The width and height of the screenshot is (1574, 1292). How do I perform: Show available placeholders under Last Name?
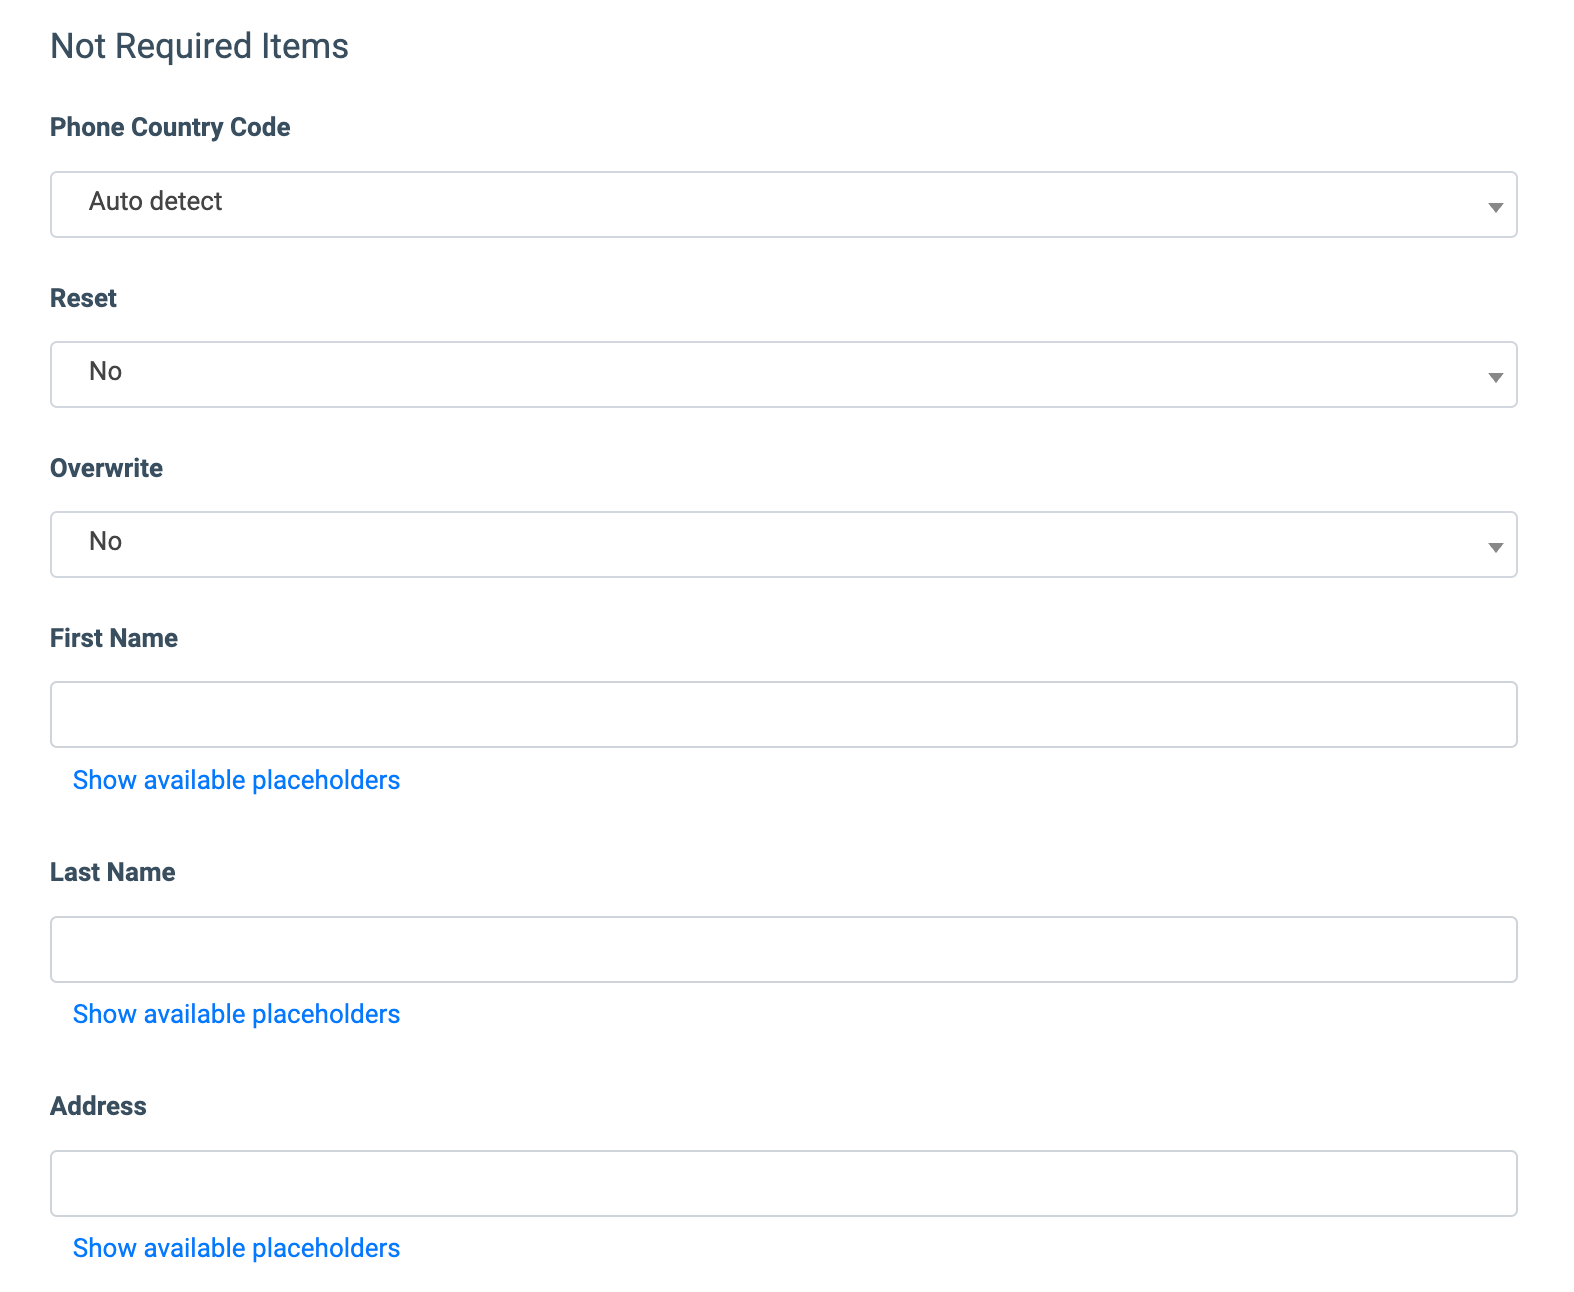click(x=236, y=1014)
